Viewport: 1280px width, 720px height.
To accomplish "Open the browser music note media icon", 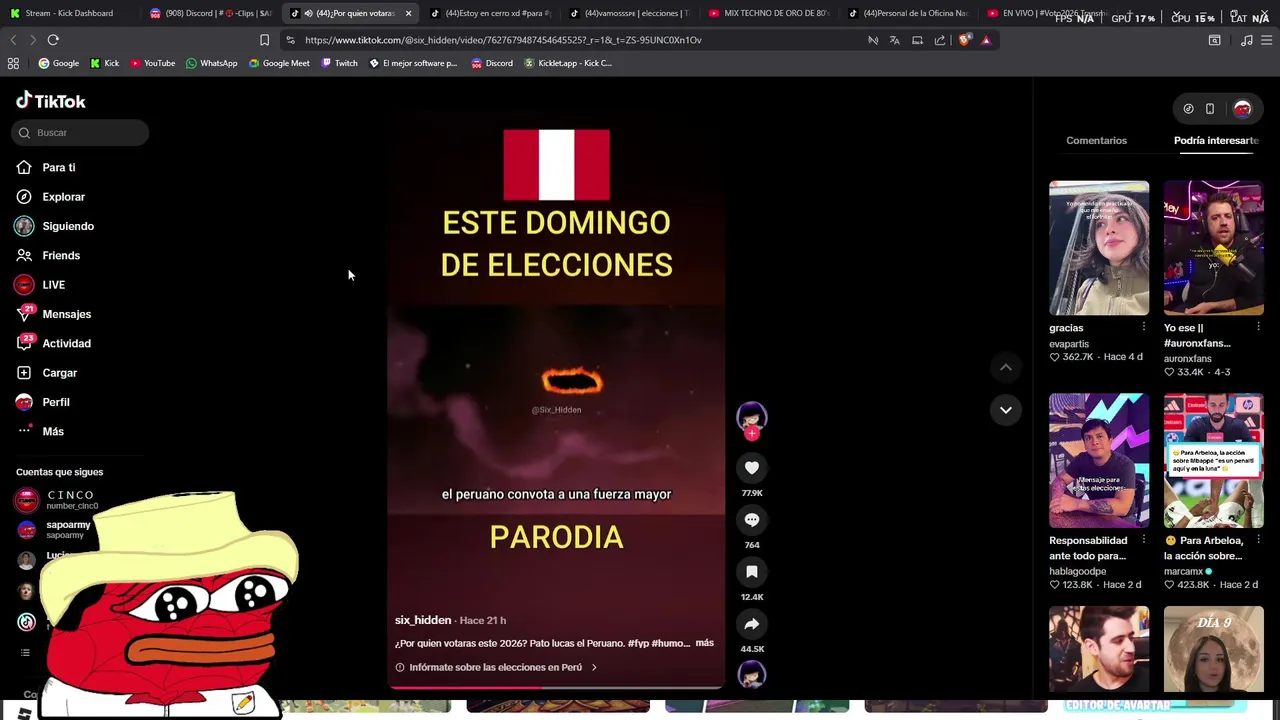I will coord(1246,40).
